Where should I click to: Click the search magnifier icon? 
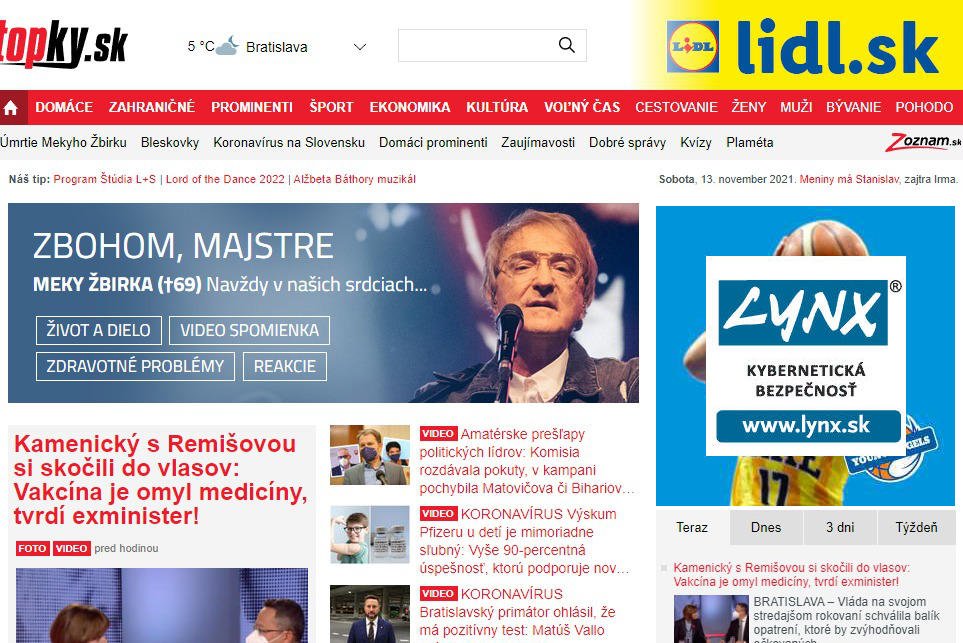(x=566, y=45)
